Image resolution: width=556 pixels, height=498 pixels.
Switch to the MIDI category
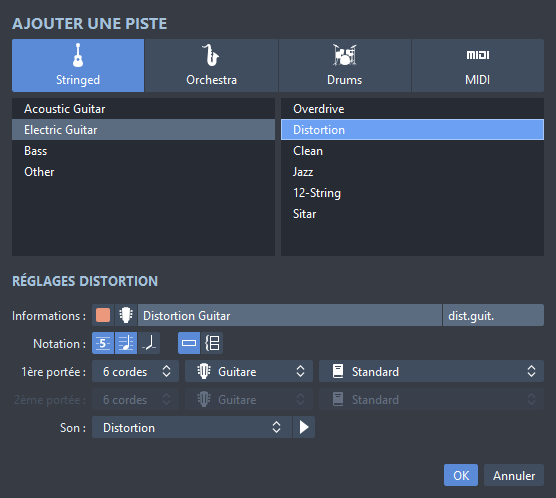(478, 66)
